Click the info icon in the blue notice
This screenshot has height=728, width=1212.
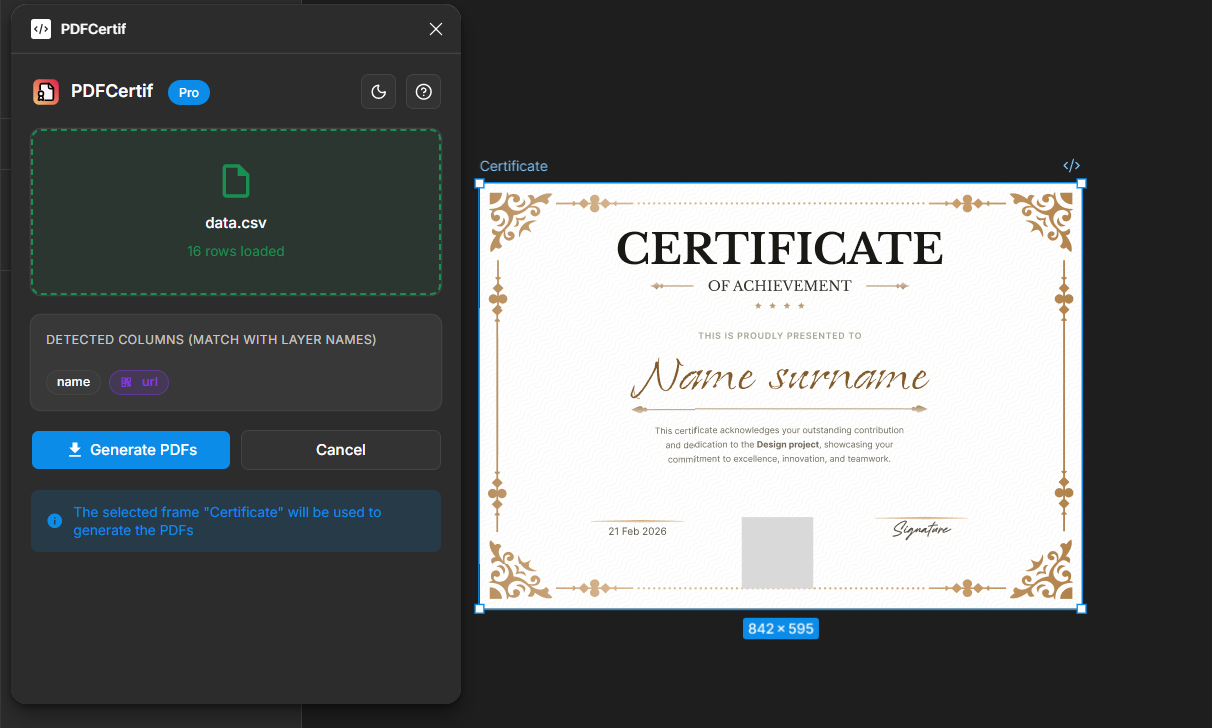tap(54, 521)
